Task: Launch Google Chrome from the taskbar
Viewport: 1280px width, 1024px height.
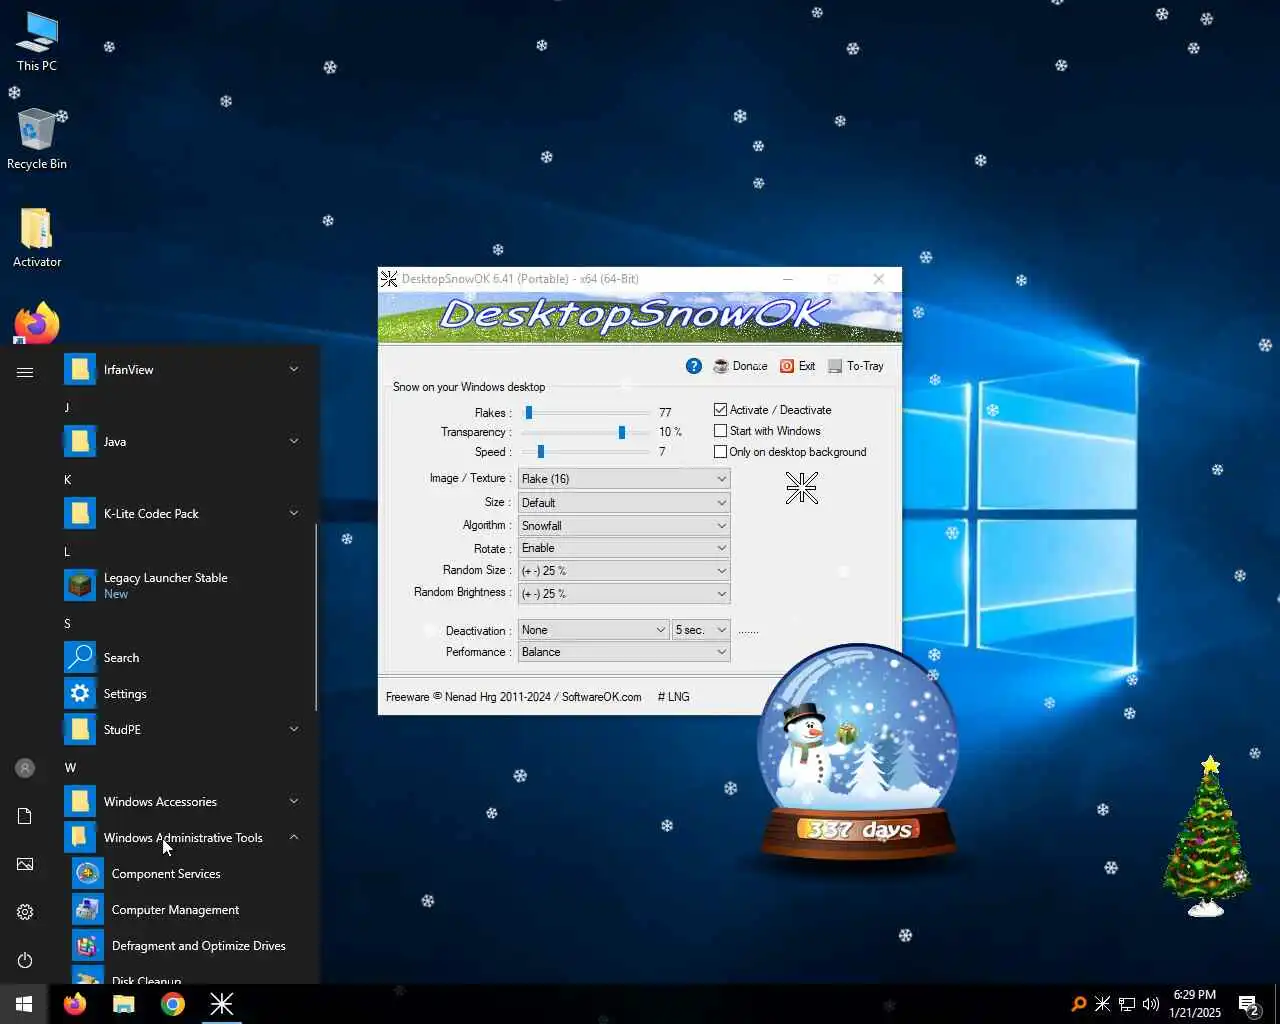Action: pos(173,1004)
